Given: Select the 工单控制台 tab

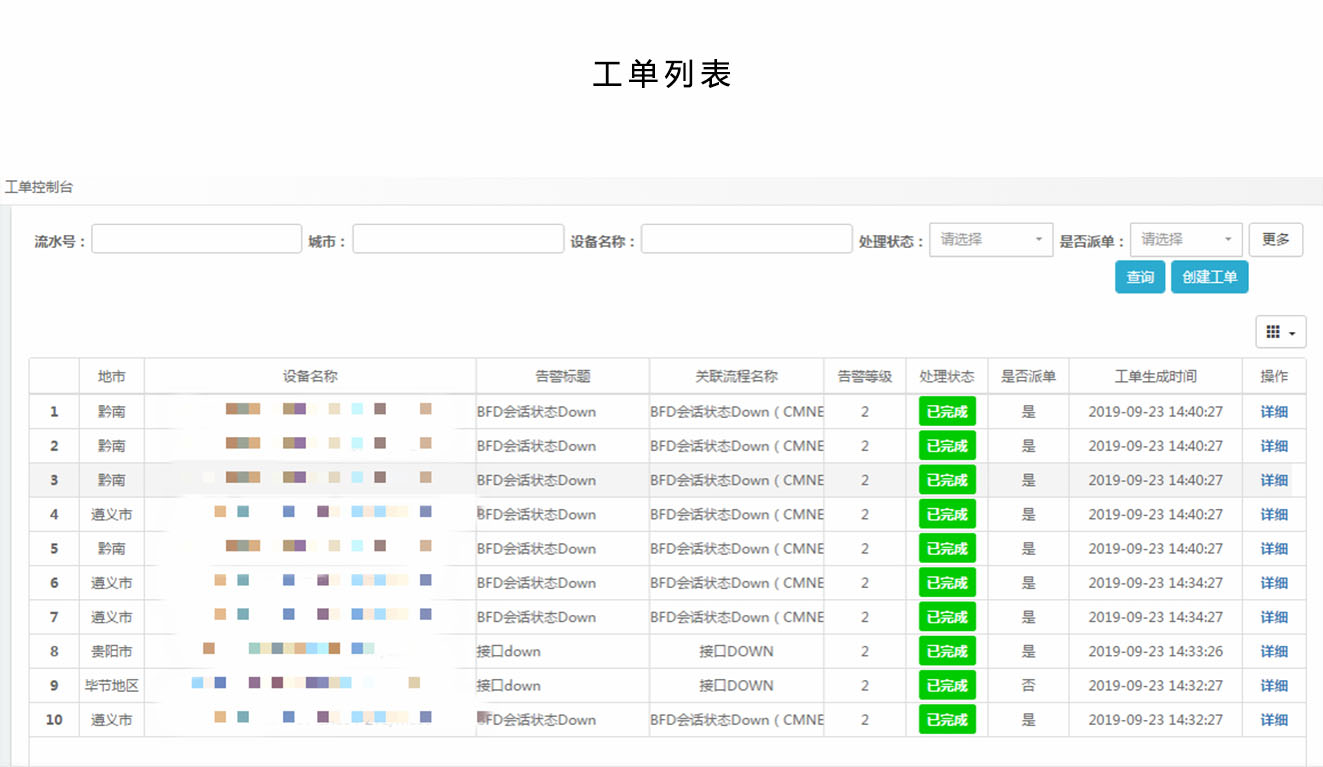Looking at the screenshot, I should click(x=39, y=187).
